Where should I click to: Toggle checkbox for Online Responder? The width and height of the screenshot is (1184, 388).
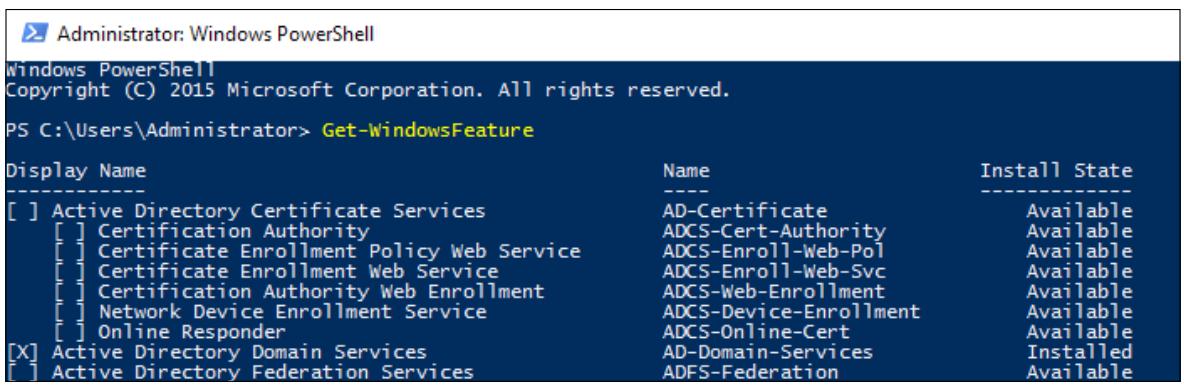69,332
